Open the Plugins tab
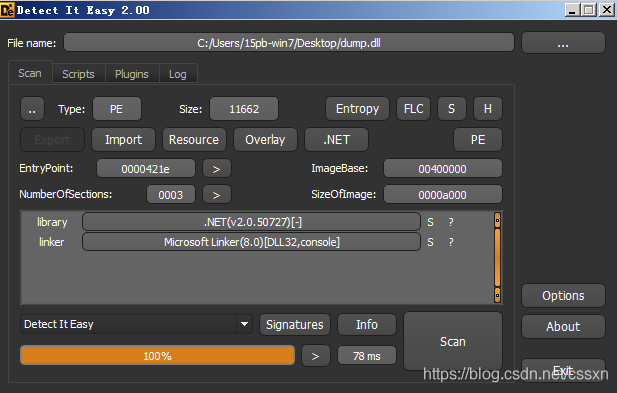The width and height of the screenshot is (618, 393). pos(132,74)
